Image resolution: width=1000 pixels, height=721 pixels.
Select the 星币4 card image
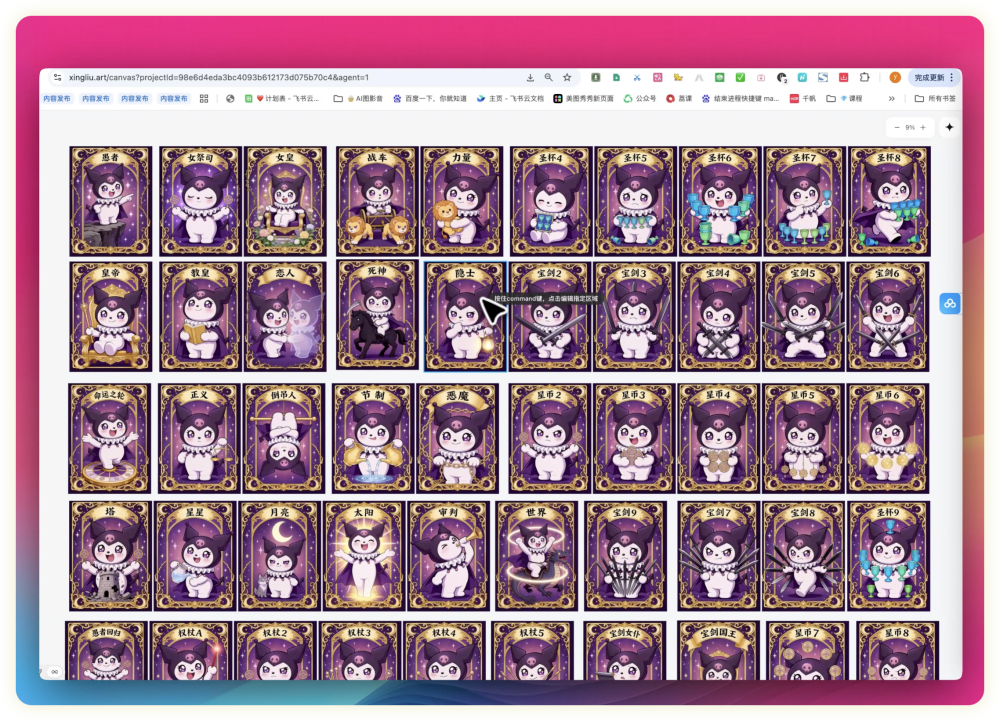[719, 439]
